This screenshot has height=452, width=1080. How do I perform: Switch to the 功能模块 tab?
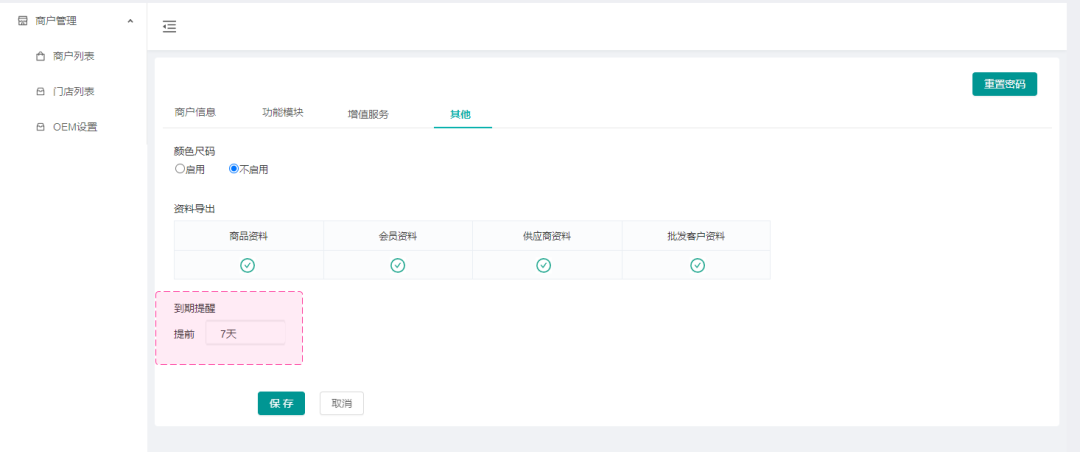click(282, 113)
